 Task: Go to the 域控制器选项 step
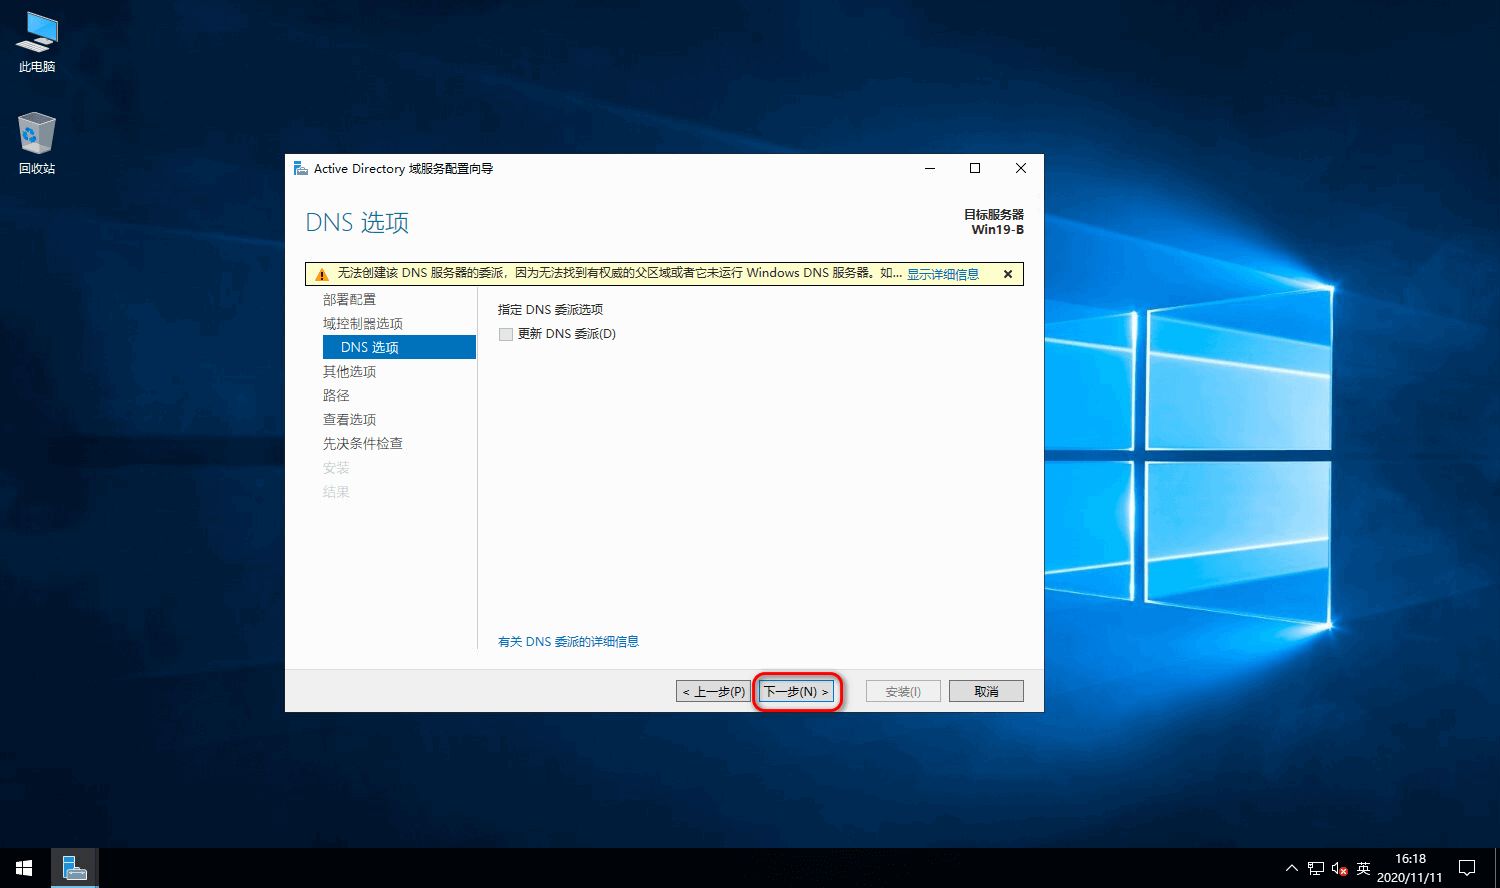(363, 324)
